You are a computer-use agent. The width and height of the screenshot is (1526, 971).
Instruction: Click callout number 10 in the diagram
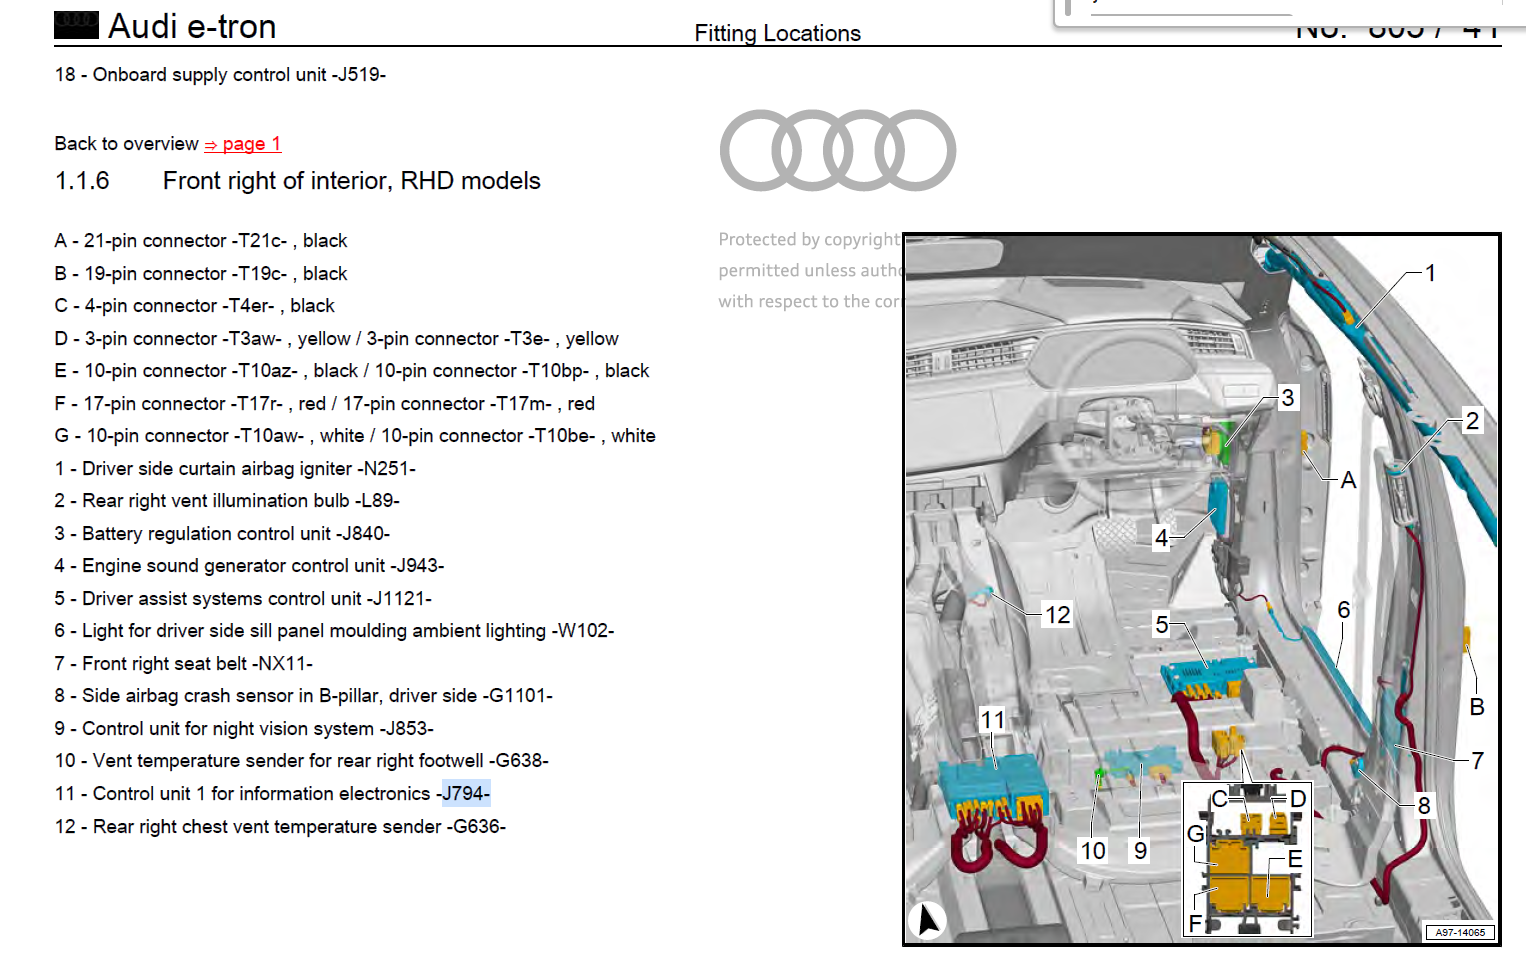click(x=1093, y=851)
